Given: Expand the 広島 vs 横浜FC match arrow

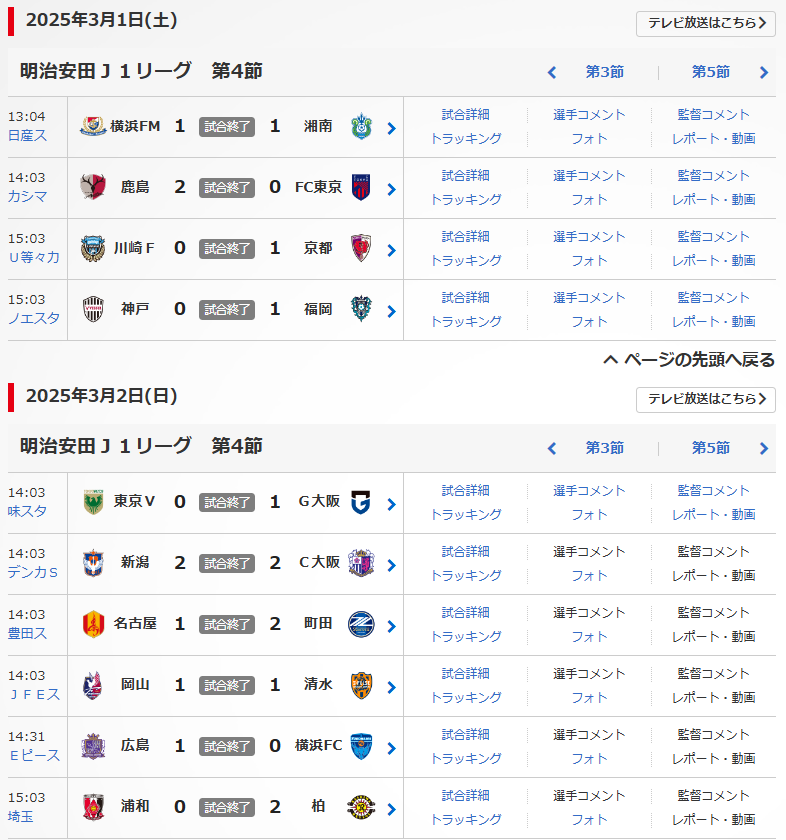Looking at the screenshot, I should tap(391, 748).
